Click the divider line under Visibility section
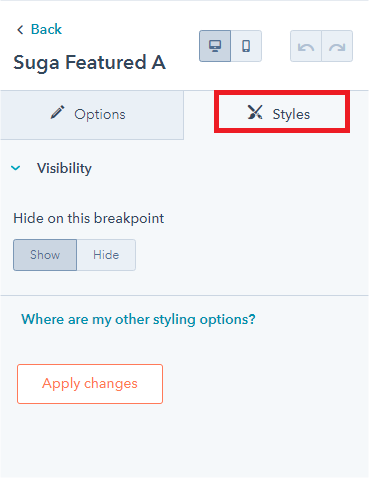Image resolution: width=369 pixels, height=478 pixels. [x=184, y=295]
